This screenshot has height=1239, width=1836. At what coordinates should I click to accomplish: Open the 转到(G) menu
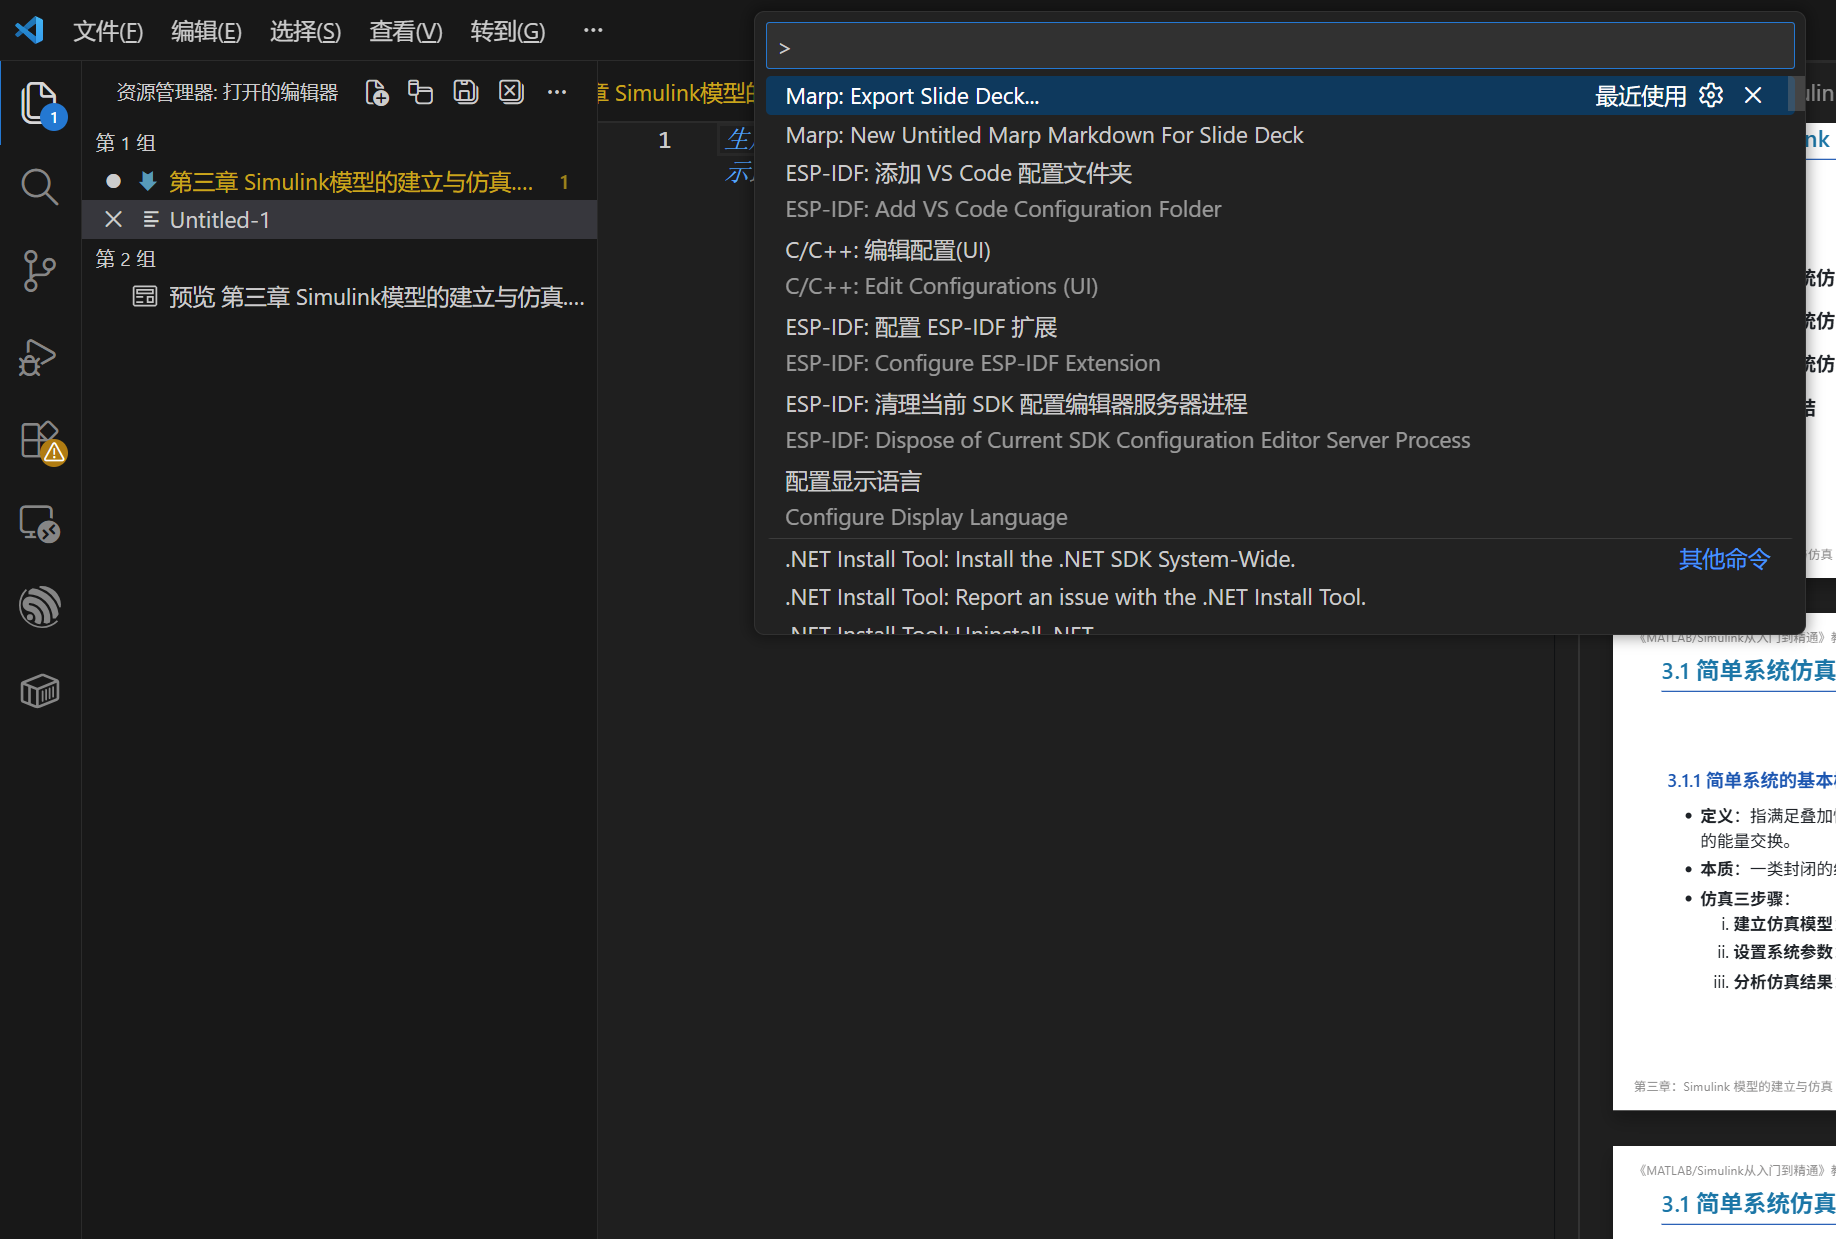point(507,31)
